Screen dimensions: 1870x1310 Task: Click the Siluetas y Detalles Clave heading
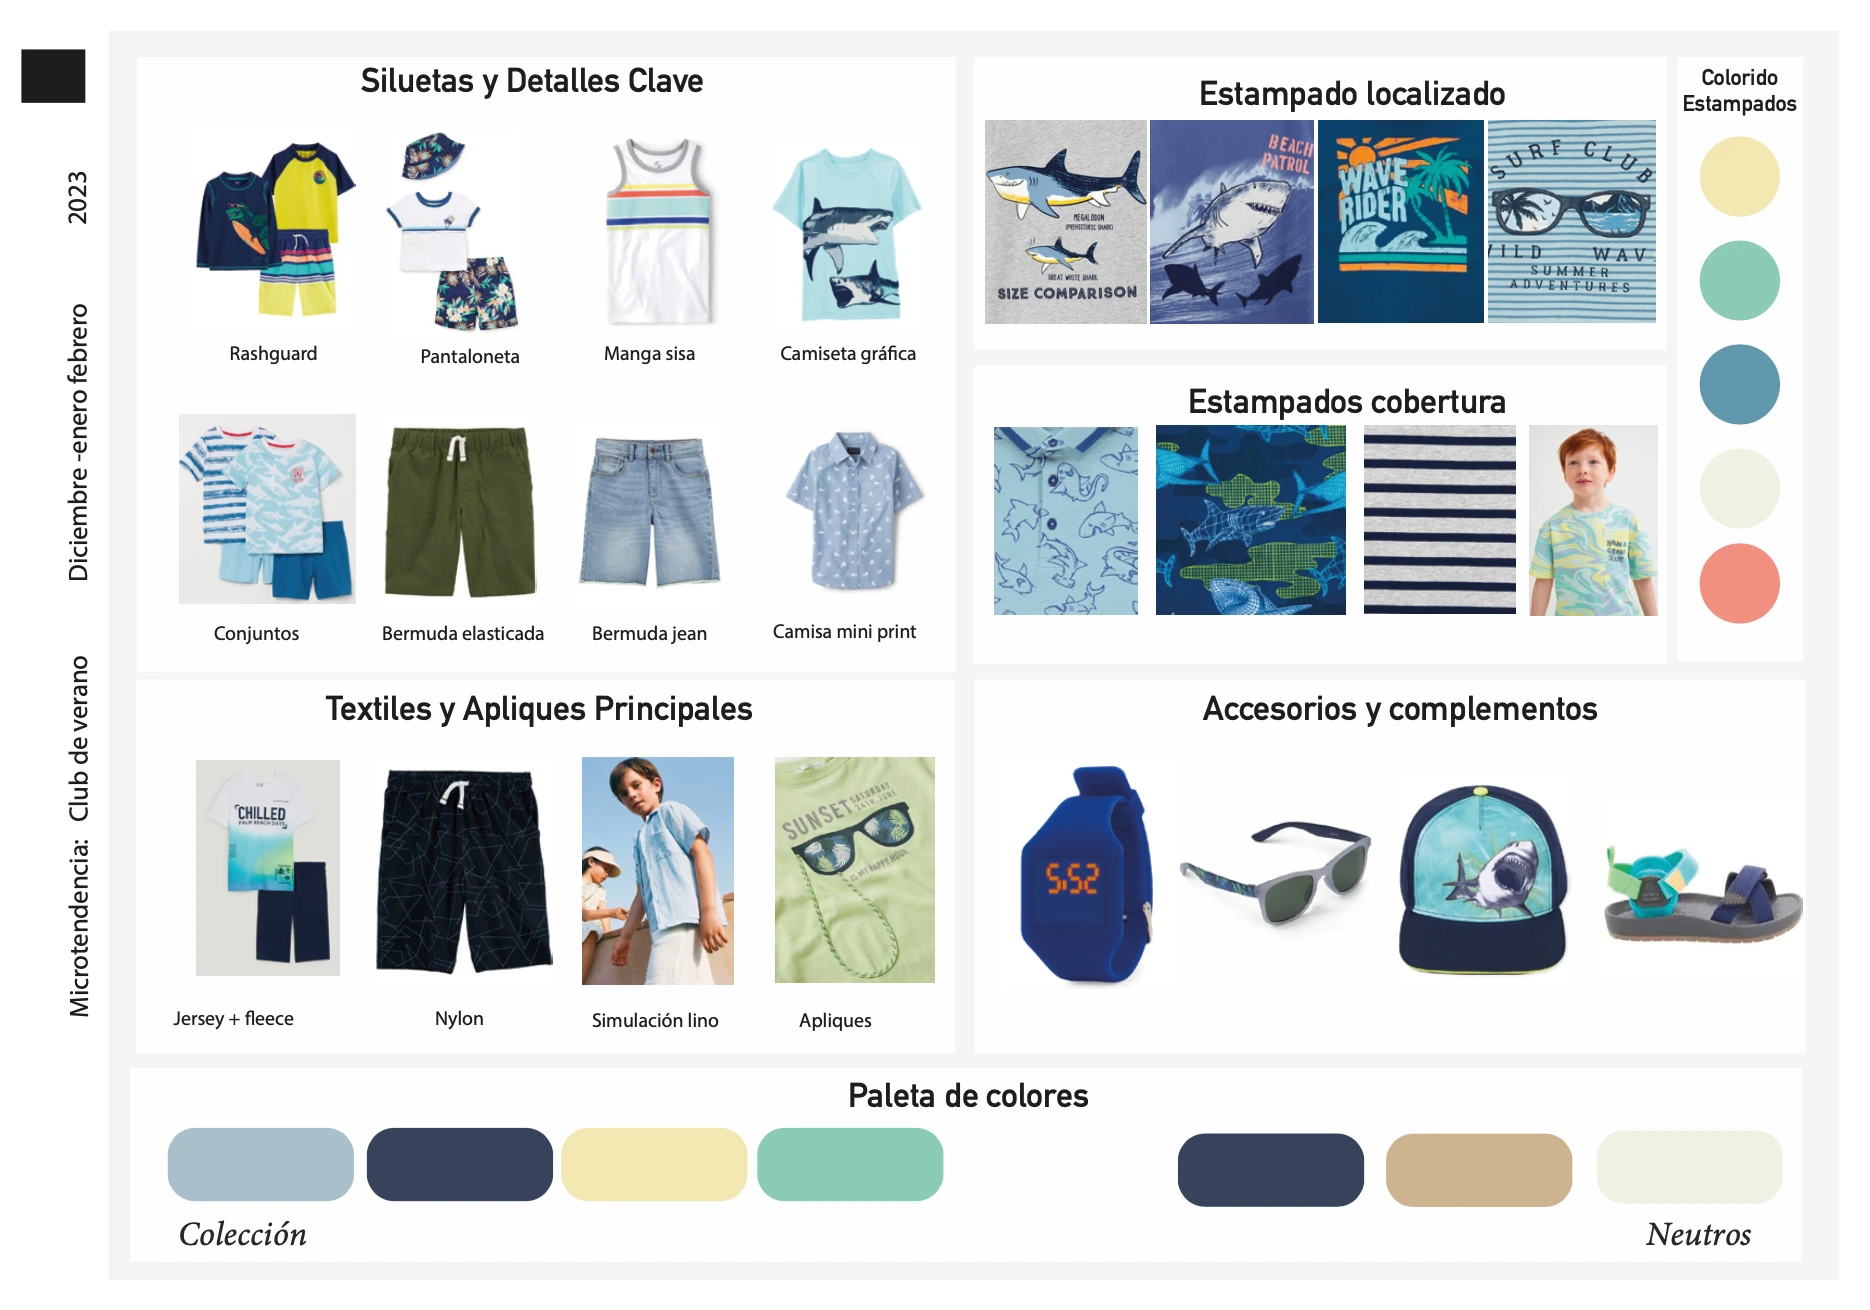pyautogui.click(x=531, y=81)
